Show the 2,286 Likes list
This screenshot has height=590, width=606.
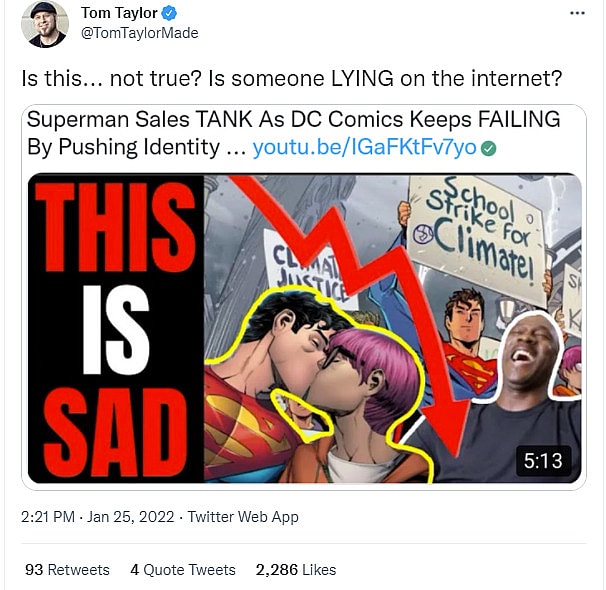tap(295, 569)
